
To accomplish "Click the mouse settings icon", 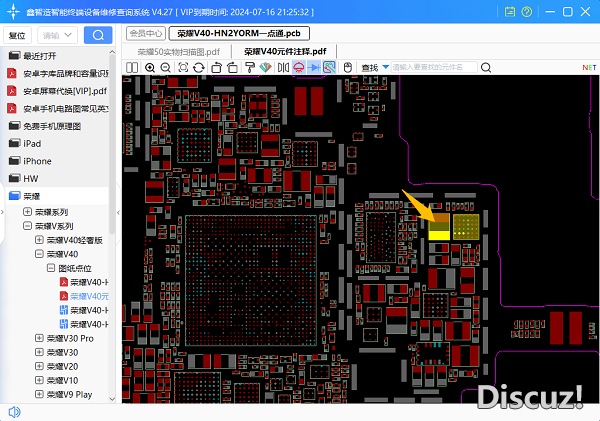I will click(x=347, y=68).
